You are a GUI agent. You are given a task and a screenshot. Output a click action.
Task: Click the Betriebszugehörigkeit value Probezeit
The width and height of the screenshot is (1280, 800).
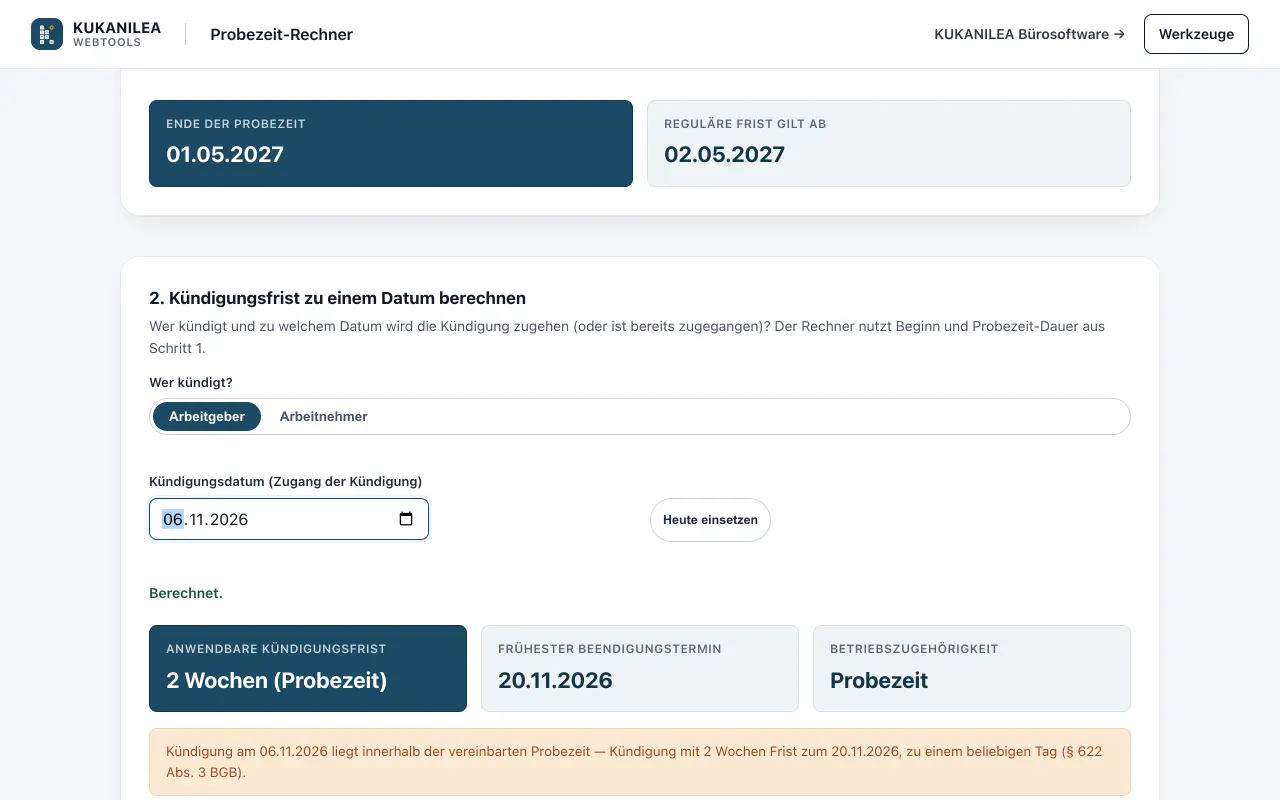[879, 680]
